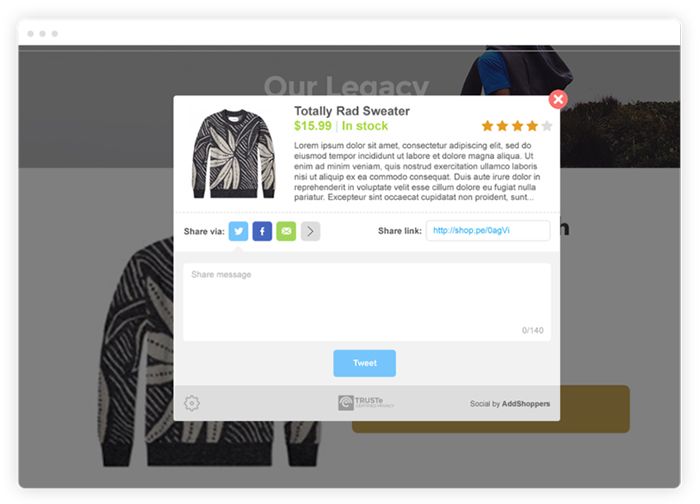The image size is (700, 504).
Task: Share via the green email icon
Action: pos(286,231)
